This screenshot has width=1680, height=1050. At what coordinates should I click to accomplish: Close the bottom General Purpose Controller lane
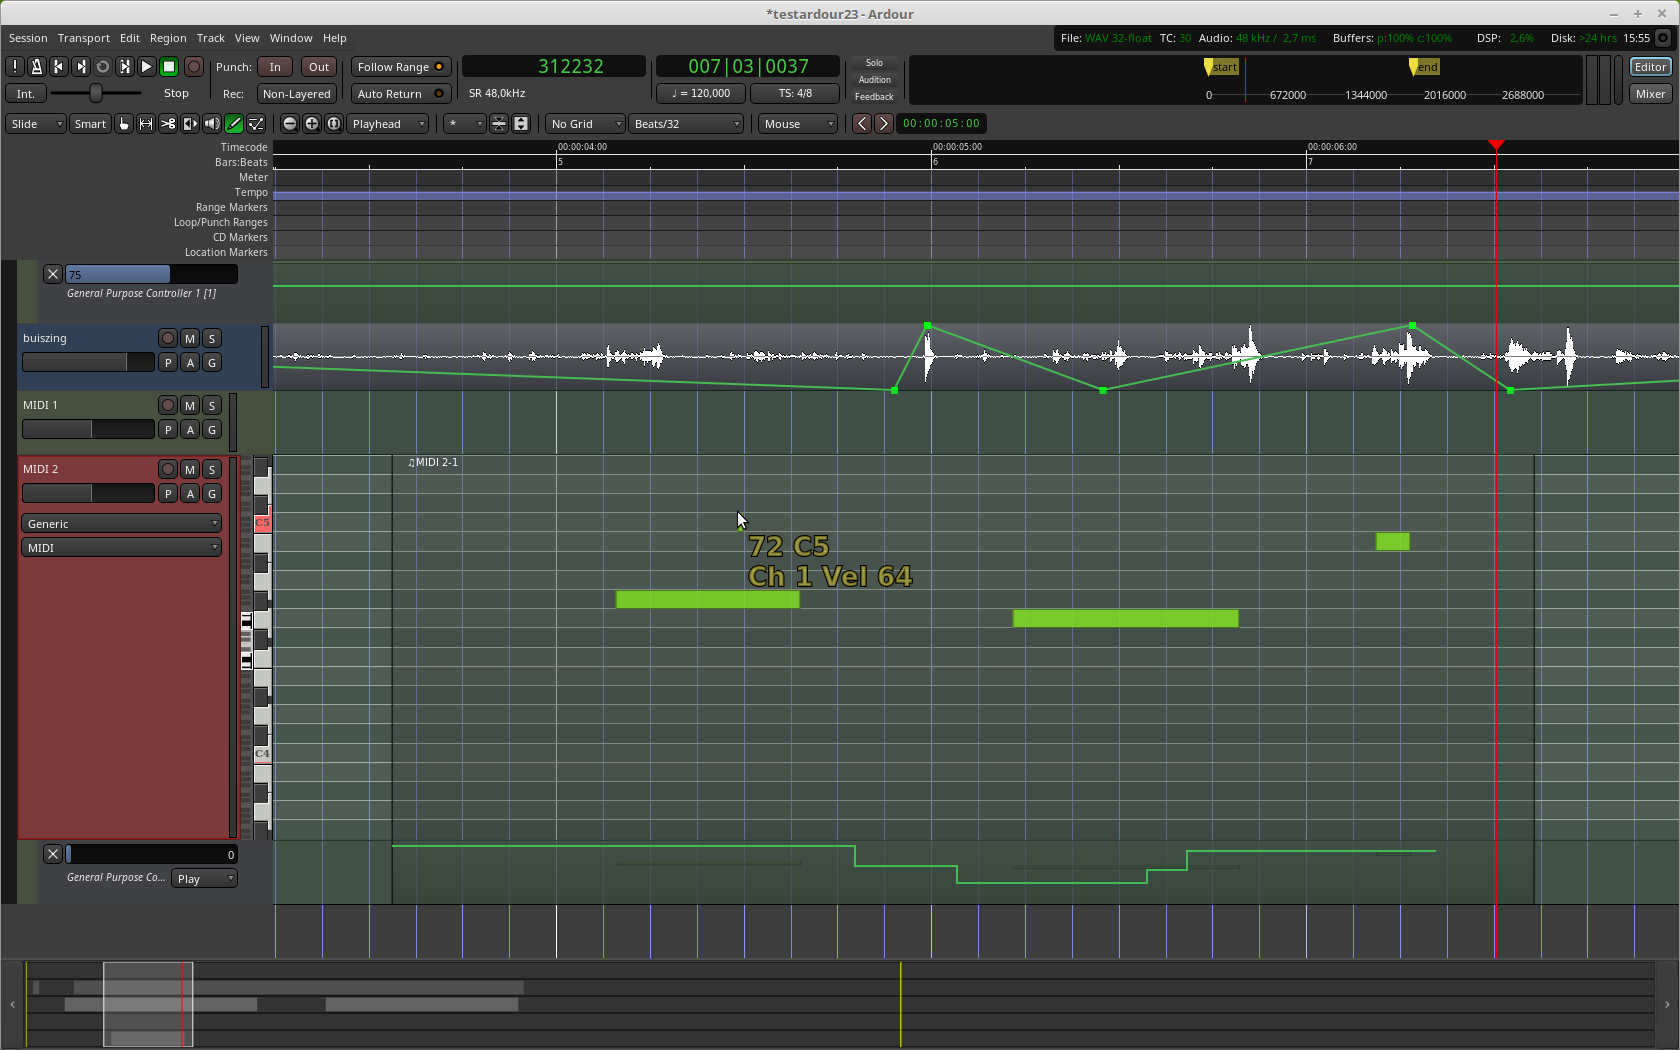tap(53, 854)
